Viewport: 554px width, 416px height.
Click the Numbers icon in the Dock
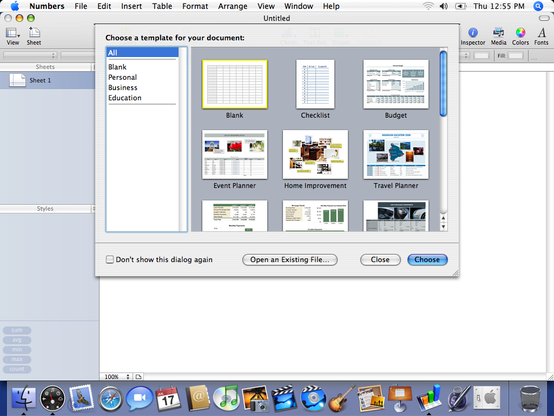[x=429, y=398]
